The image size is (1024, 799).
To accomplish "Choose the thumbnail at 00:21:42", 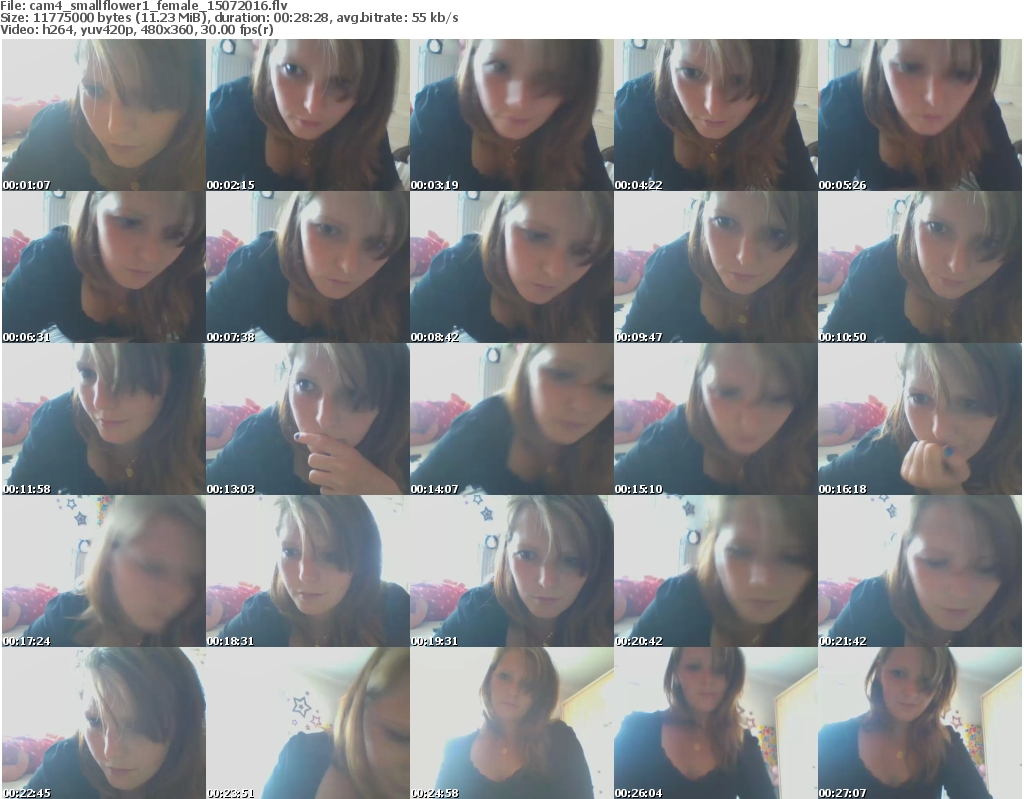I will (x=920, y=572).
